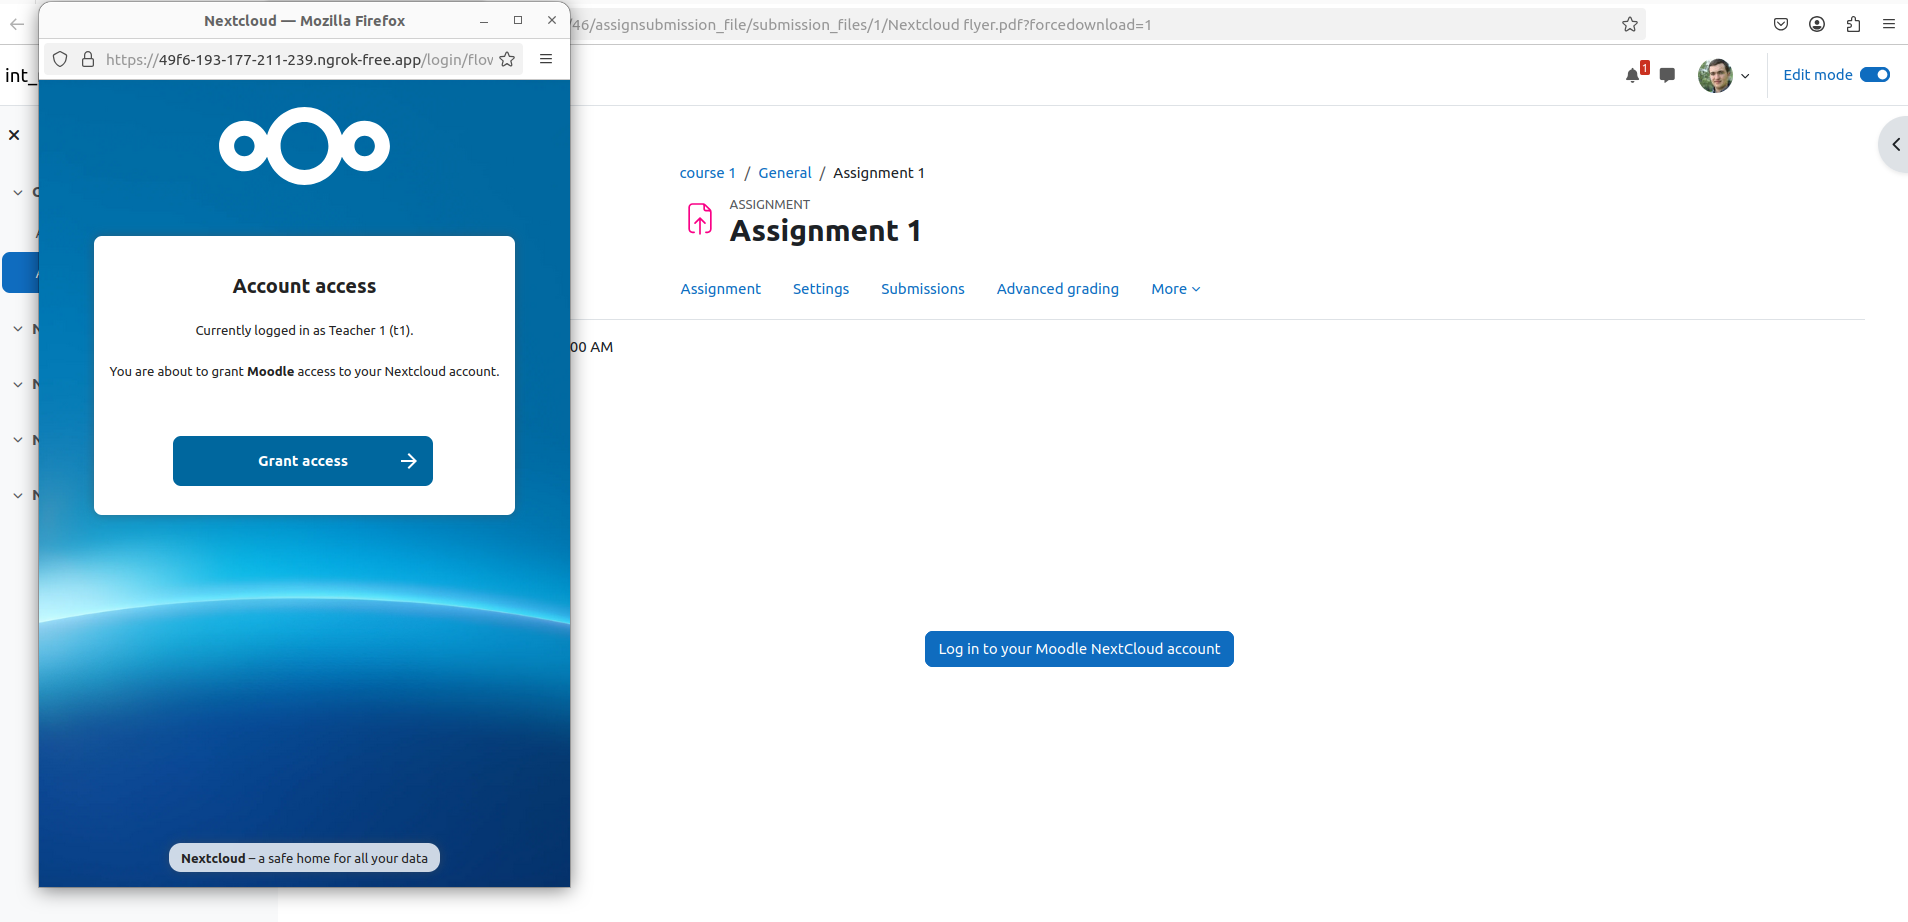Image resolution: width=1908 pixels, height=922 pixels.
Task: Open the messaging chat bubble icon
Action: (x=1667, y=75)
